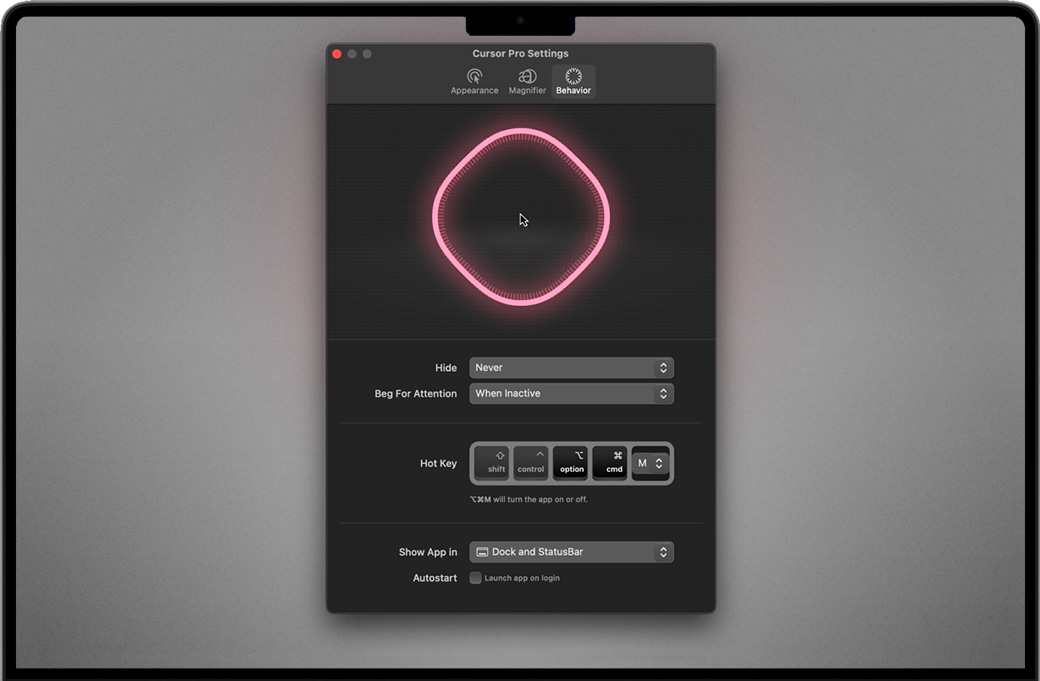Open the Hide dropdown set to Never
Image resolution: width=1040 pixels, height=681 pixels.
[571, 368]
